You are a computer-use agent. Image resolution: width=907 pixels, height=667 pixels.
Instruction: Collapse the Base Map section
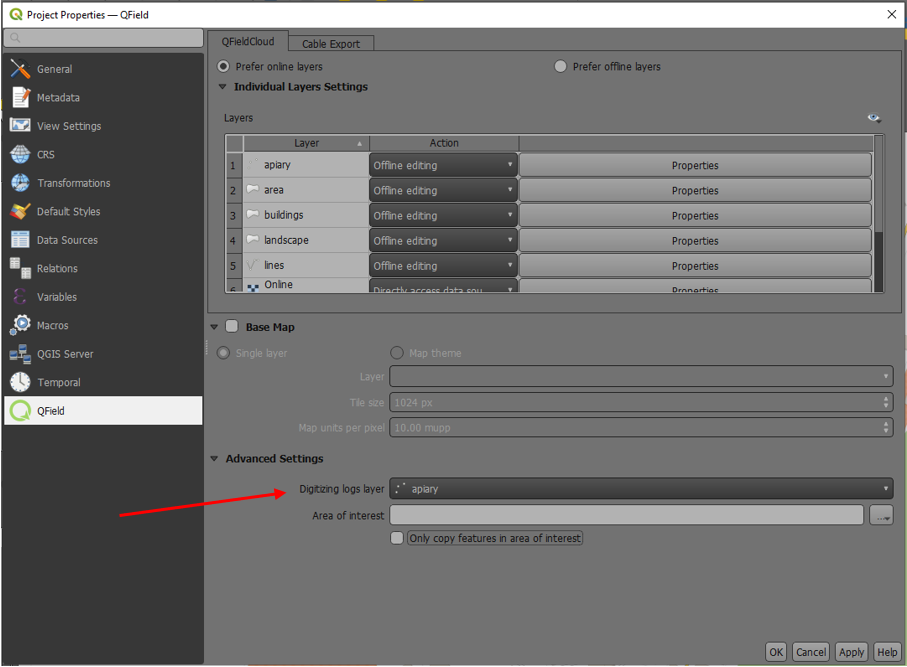click(214, 327)
